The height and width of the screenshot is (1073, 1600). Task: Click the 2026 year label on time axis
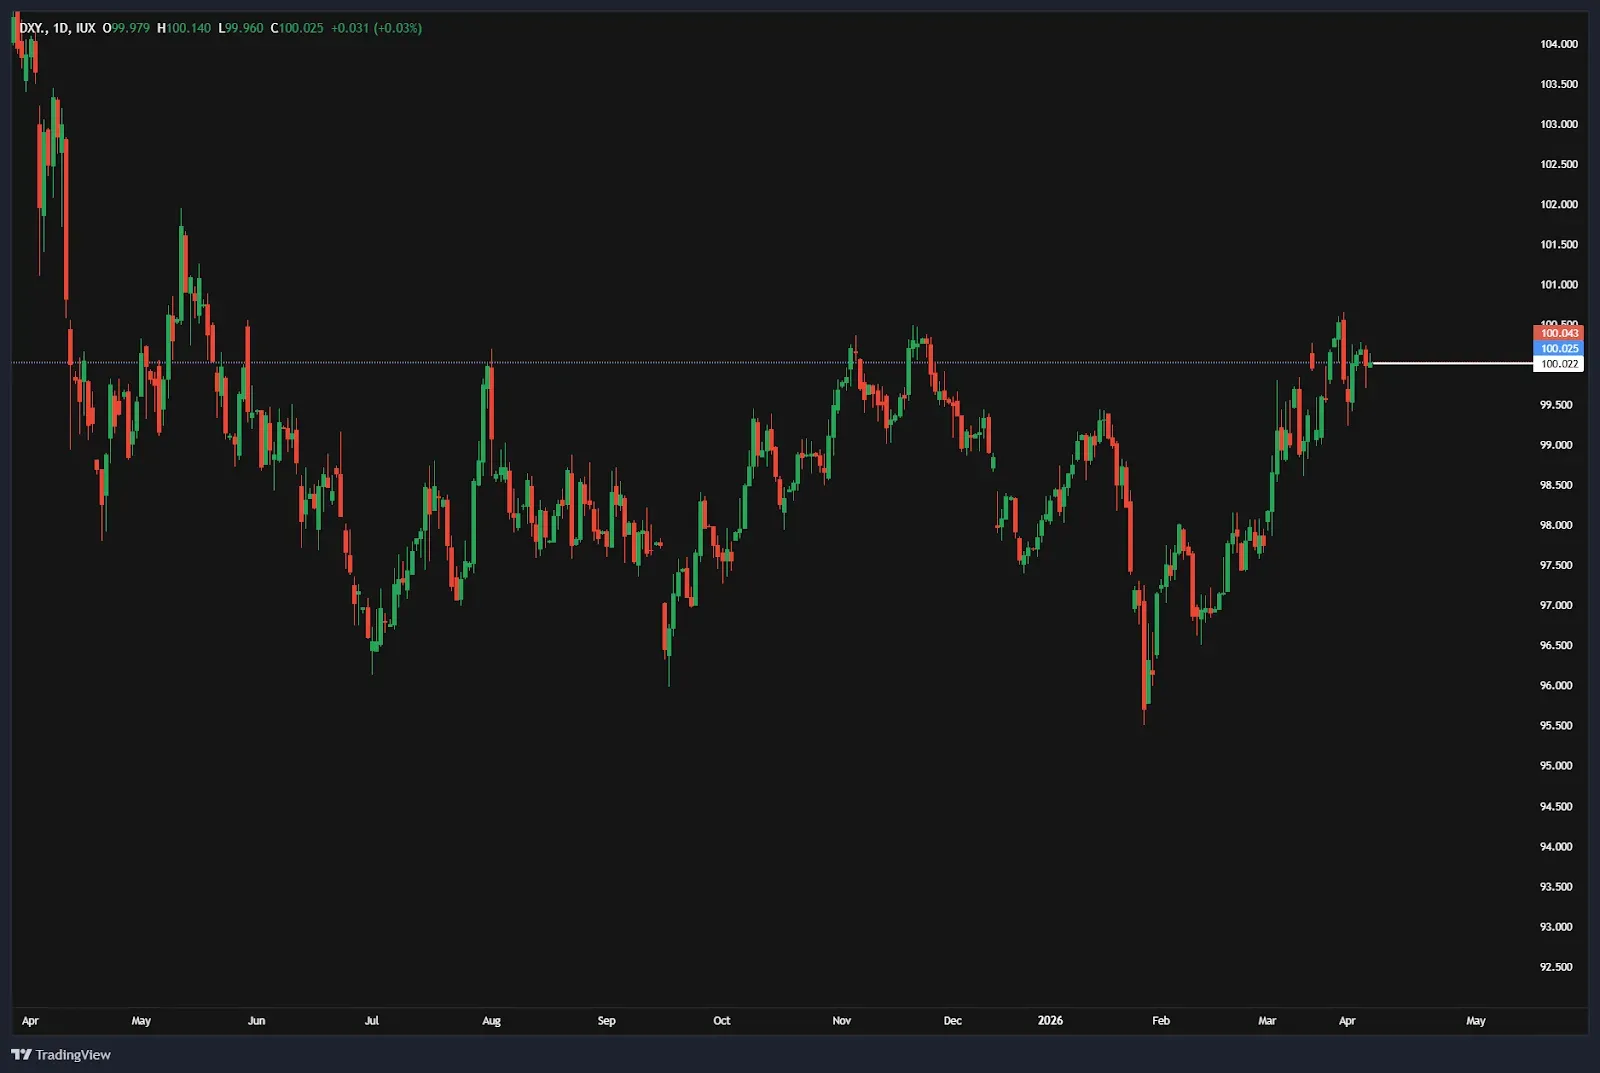(1050, 1021)
